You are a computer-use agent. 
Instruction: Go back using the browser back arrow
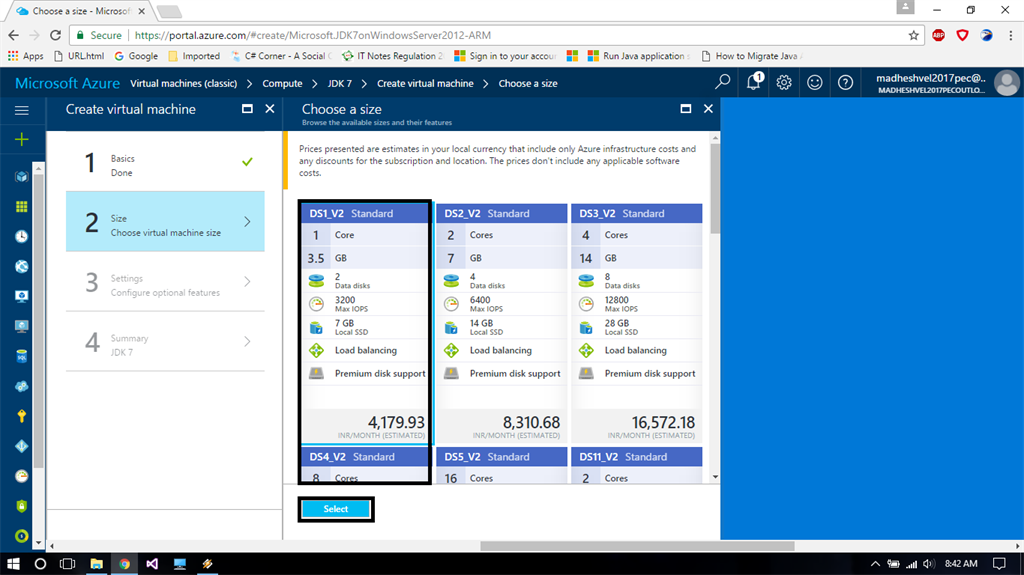(14, 35)
